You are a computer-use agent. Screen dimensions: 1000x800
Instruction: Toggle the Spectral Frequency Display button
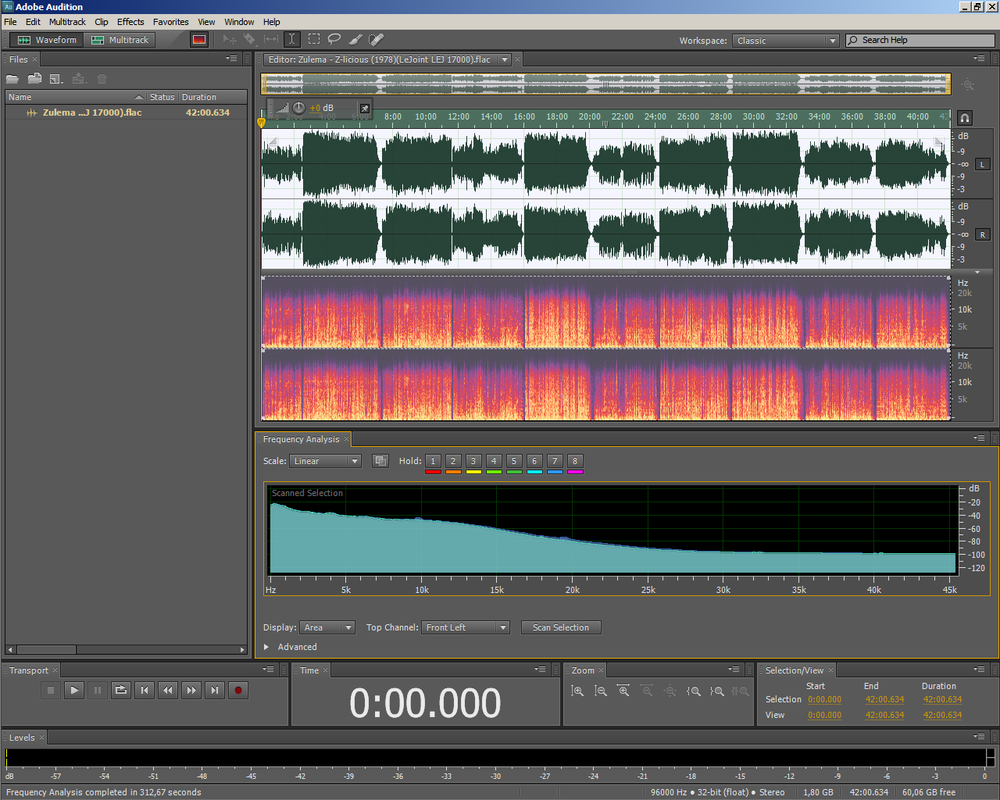(198, 40)
